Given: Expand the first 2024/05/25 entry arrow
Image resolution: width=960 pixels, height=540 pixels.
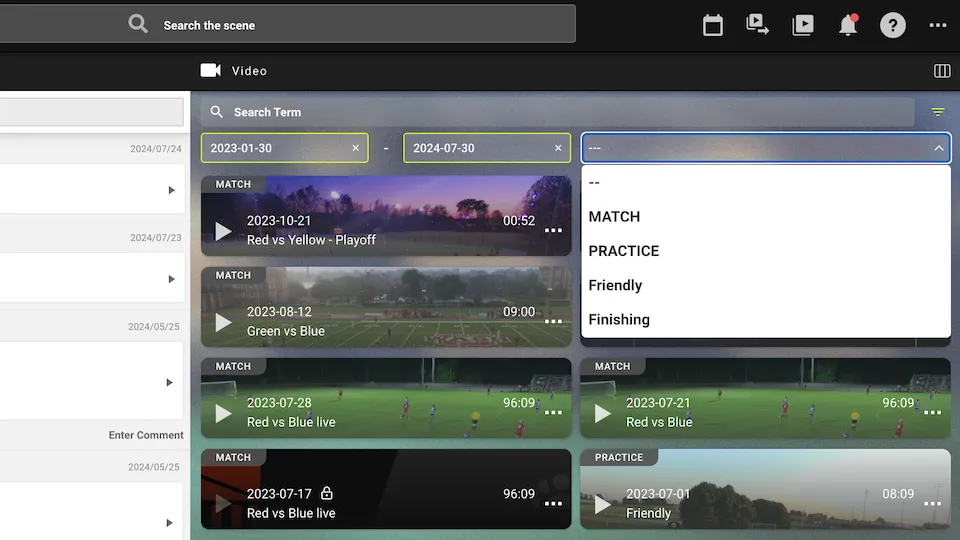Looking at the screenshot, I should (x=170, y=383).
